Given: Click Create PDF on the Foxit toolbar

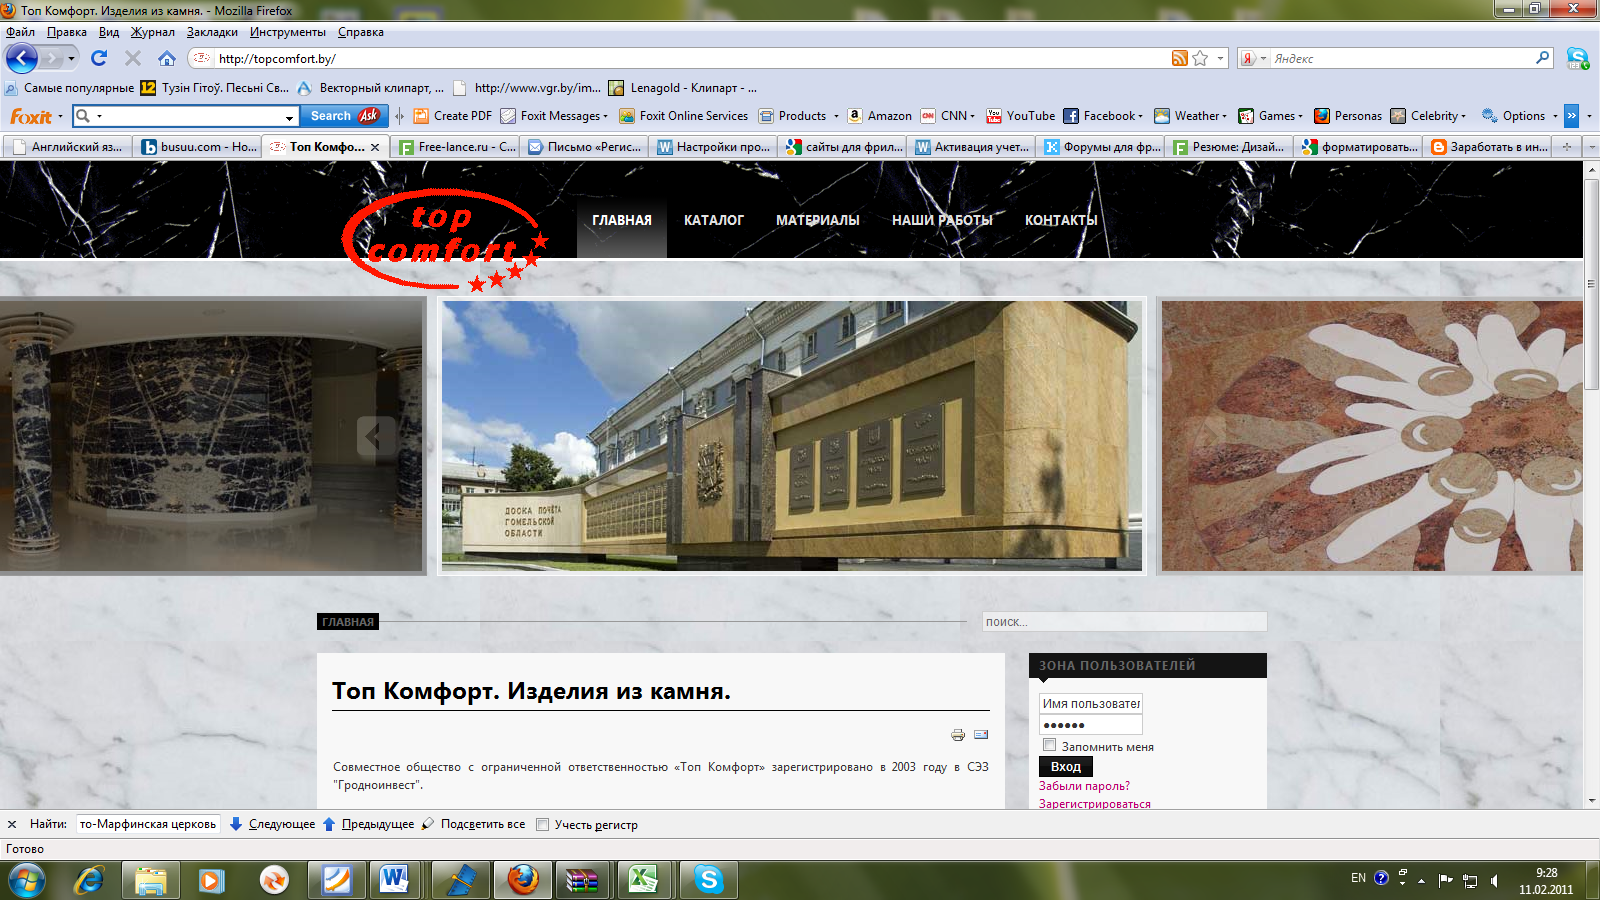Looking at the screenshot, I should tap(453, 116).
